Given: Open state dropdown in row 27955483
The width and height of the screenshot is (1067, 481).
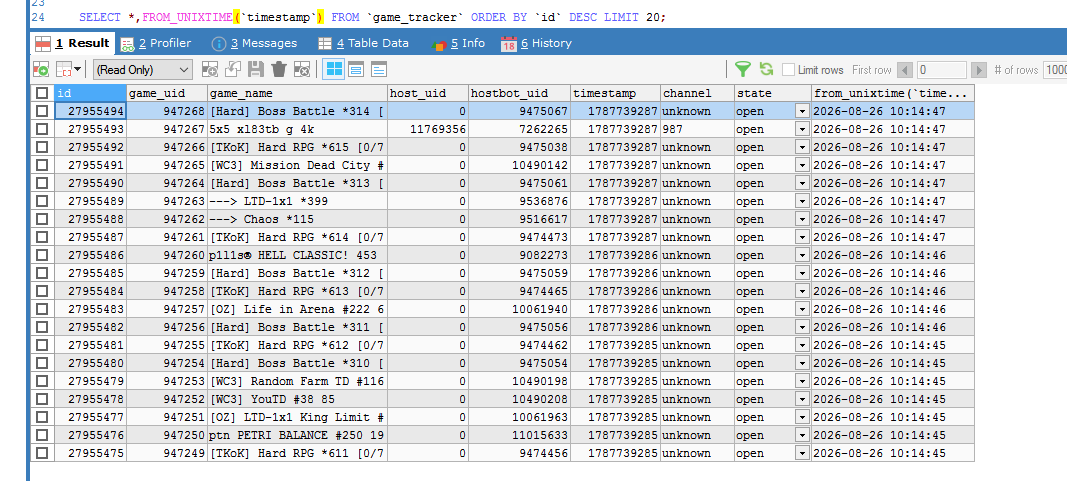Looking at the screenshot, I should 803,309.
